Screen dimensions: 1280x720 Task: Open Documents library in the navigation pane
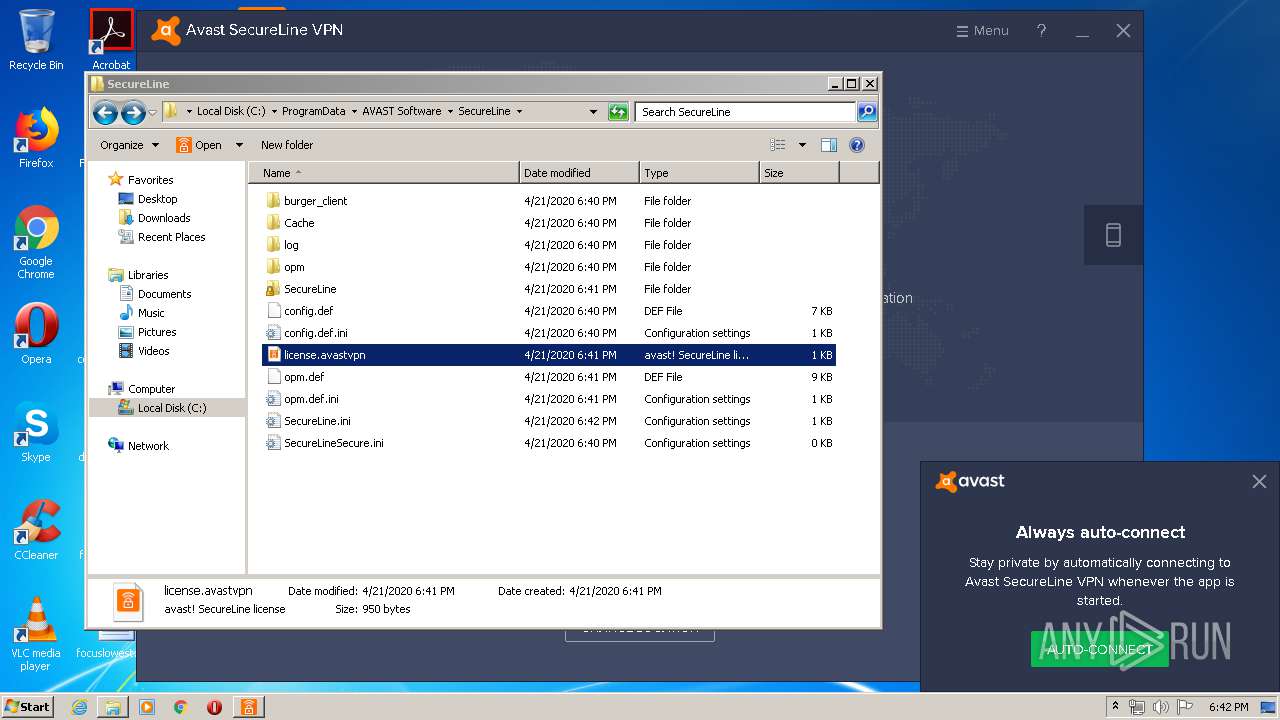tap(155, 294)
